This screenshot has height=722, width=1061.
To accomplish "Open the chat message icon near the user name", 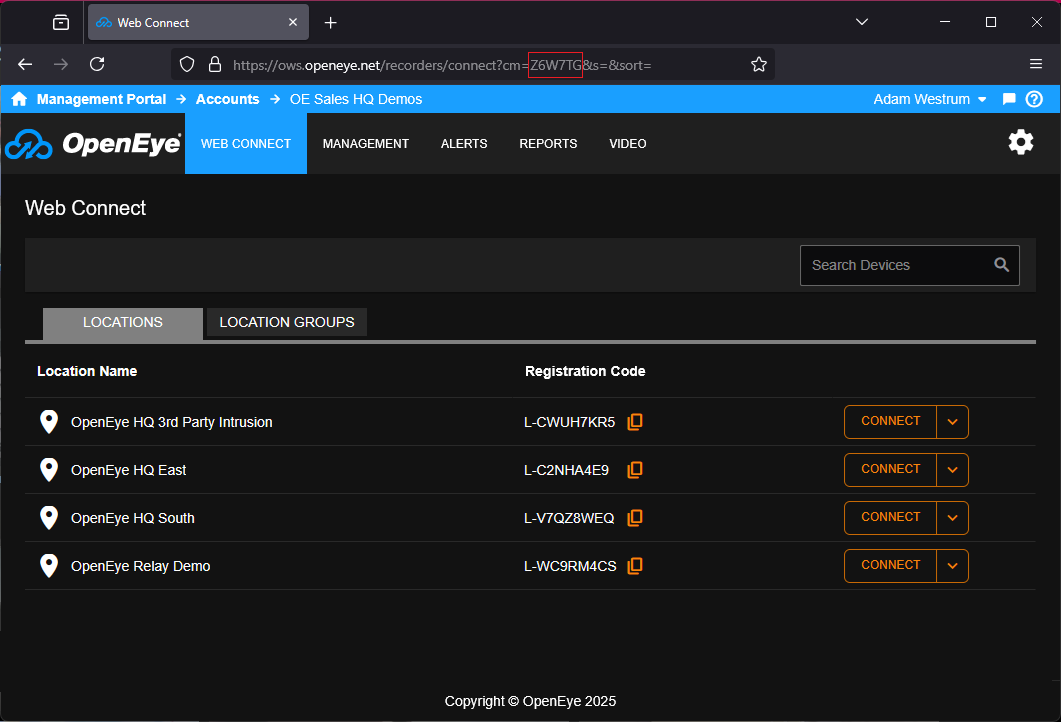I will 1008,99.
